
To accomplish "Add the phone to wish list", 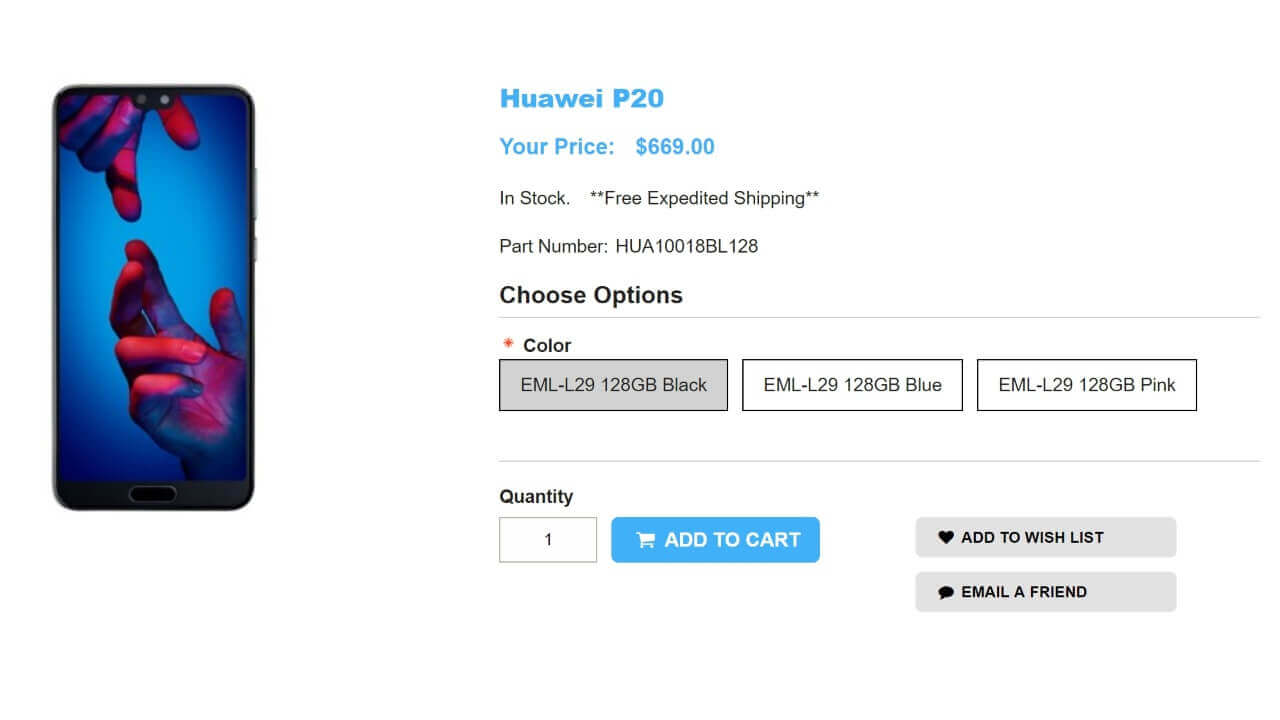I will click(1045, 537).
